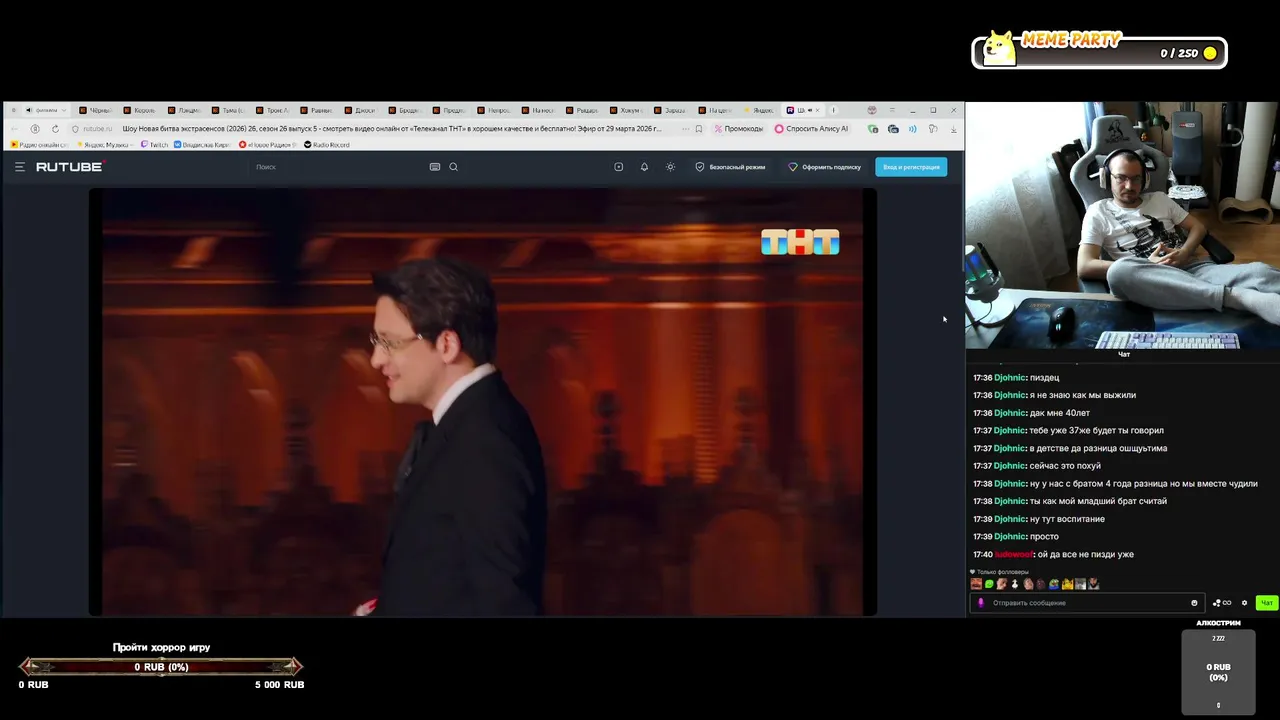Click chat message 'ну тут воспитание'

click(1067, 519)
